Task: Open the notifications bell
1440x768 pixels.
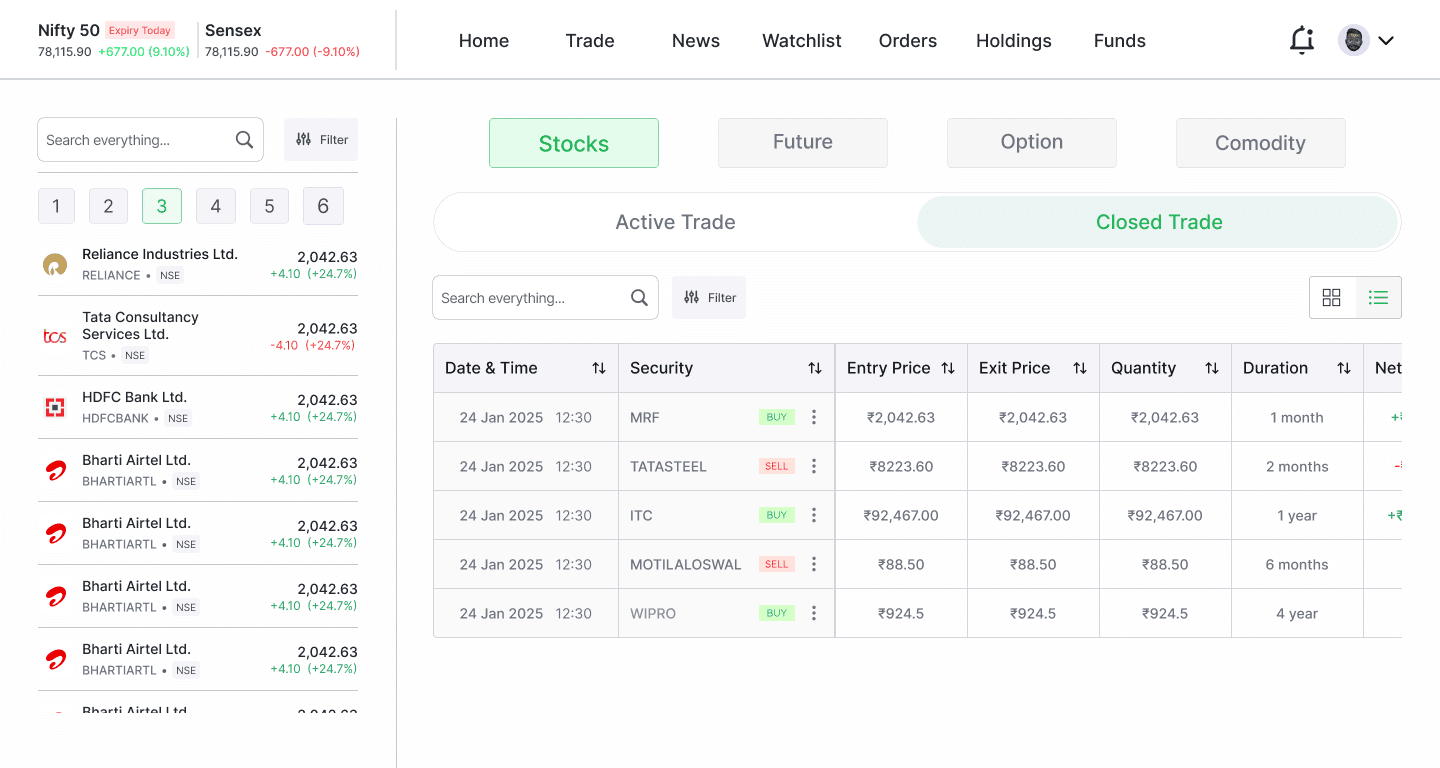Action: (x=1302, y=40)
